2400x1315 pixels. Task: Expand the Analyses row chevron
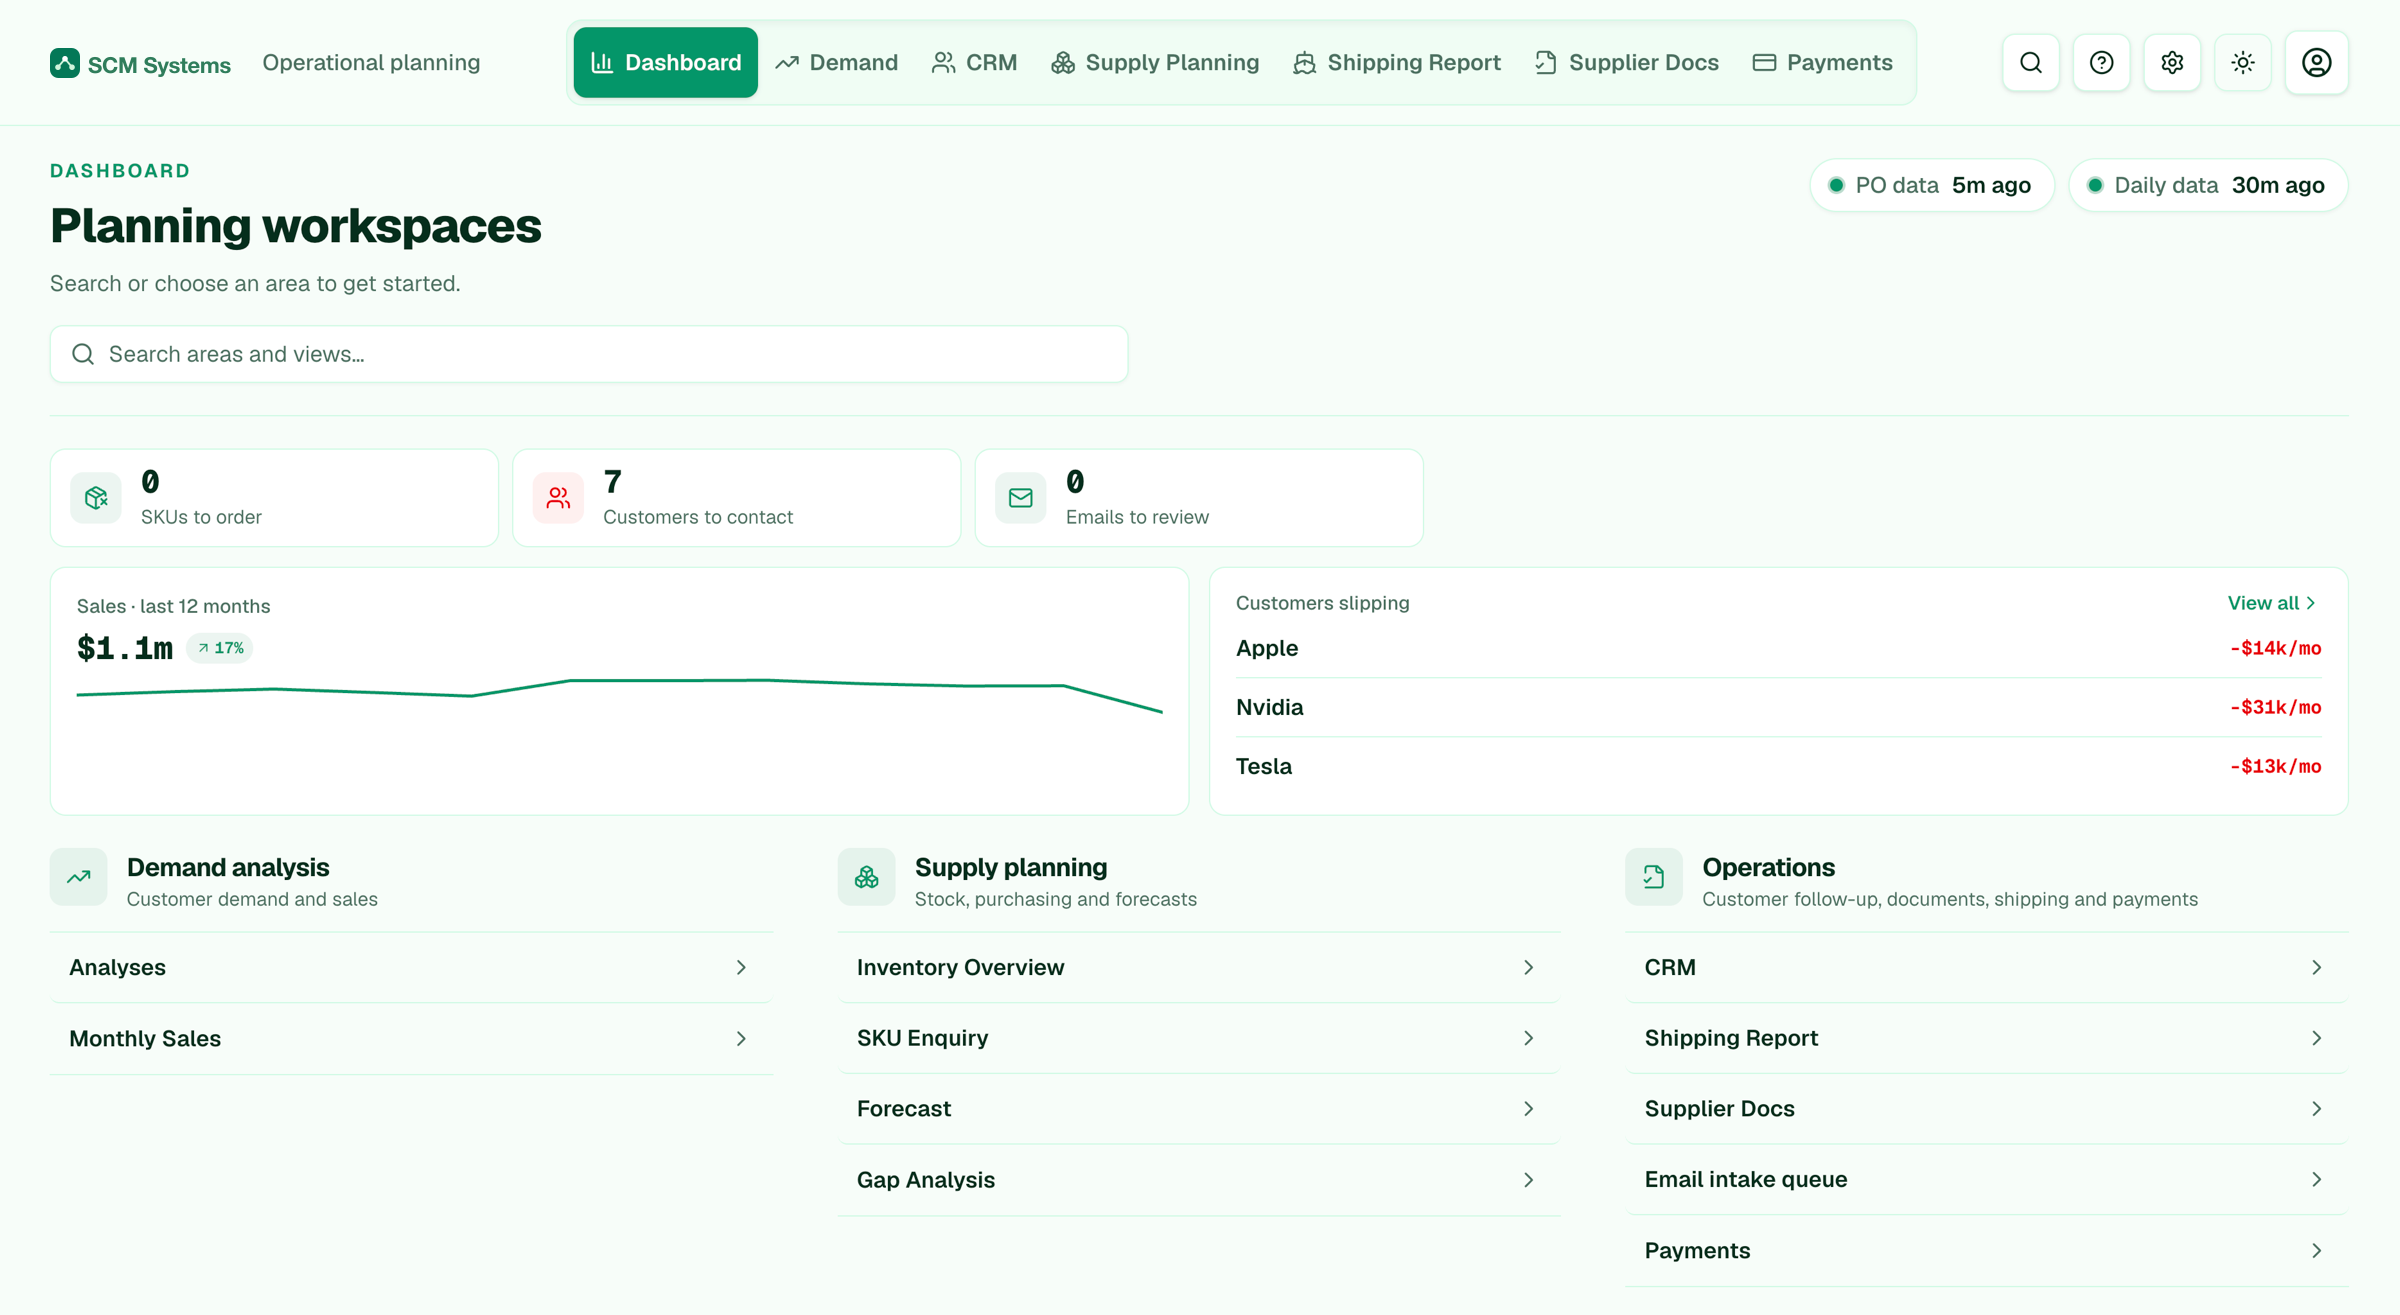(741, 967)
